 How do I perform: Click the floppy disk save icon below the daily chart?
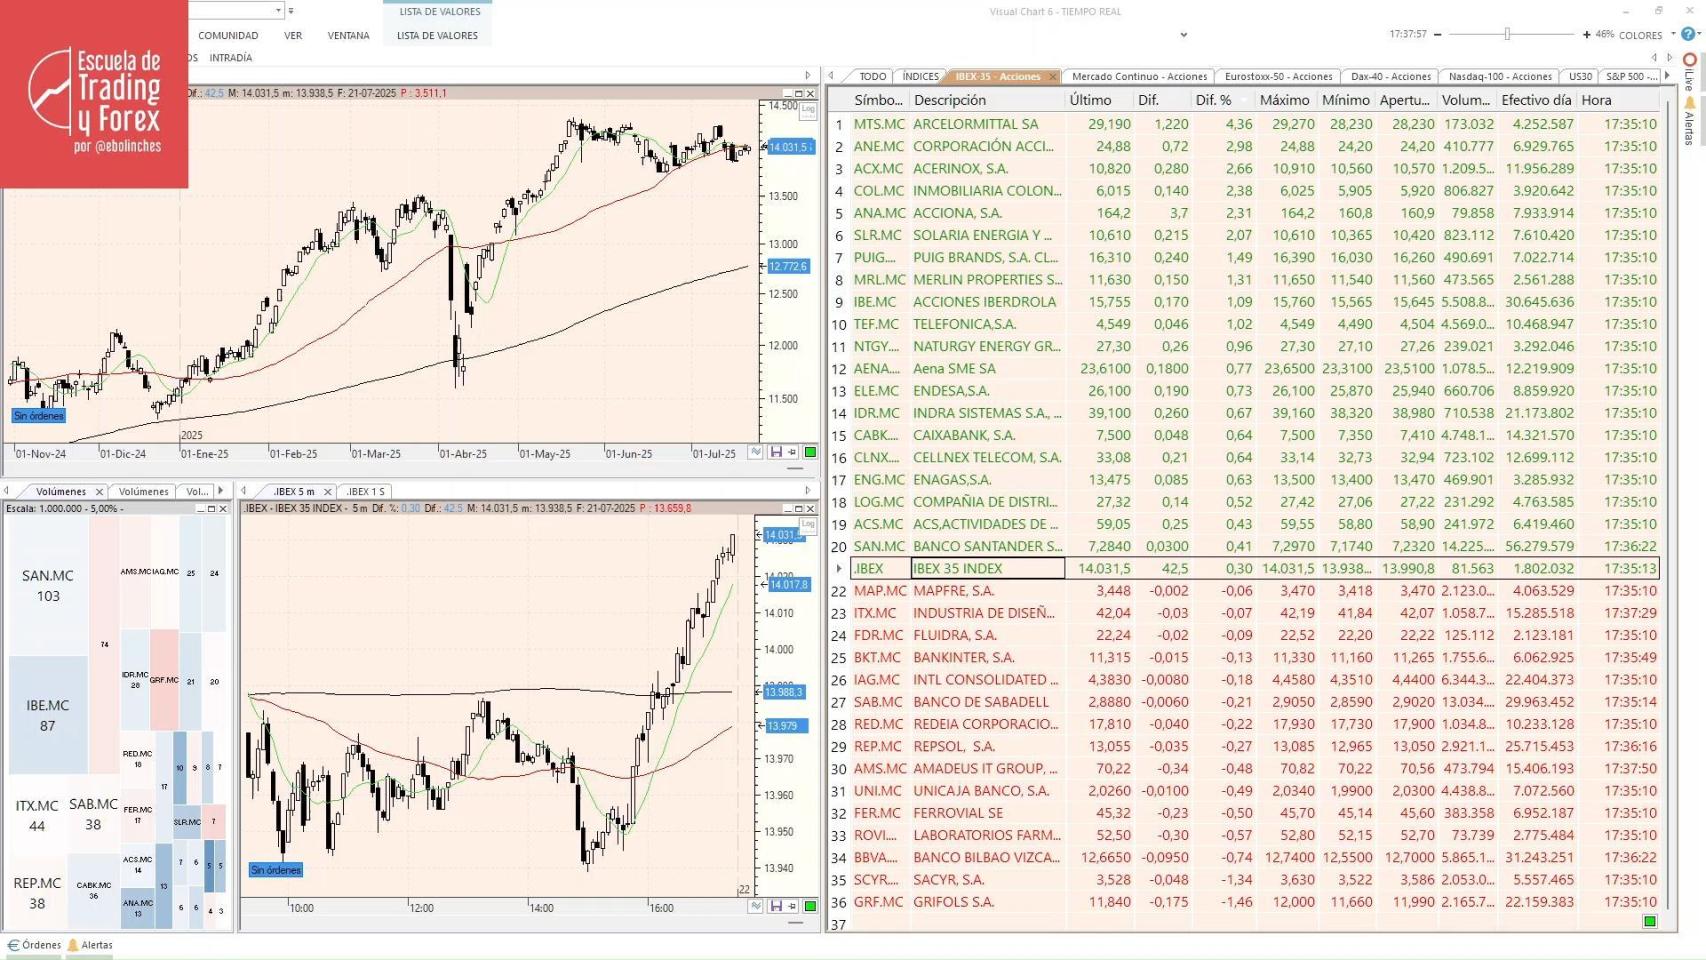775,452
